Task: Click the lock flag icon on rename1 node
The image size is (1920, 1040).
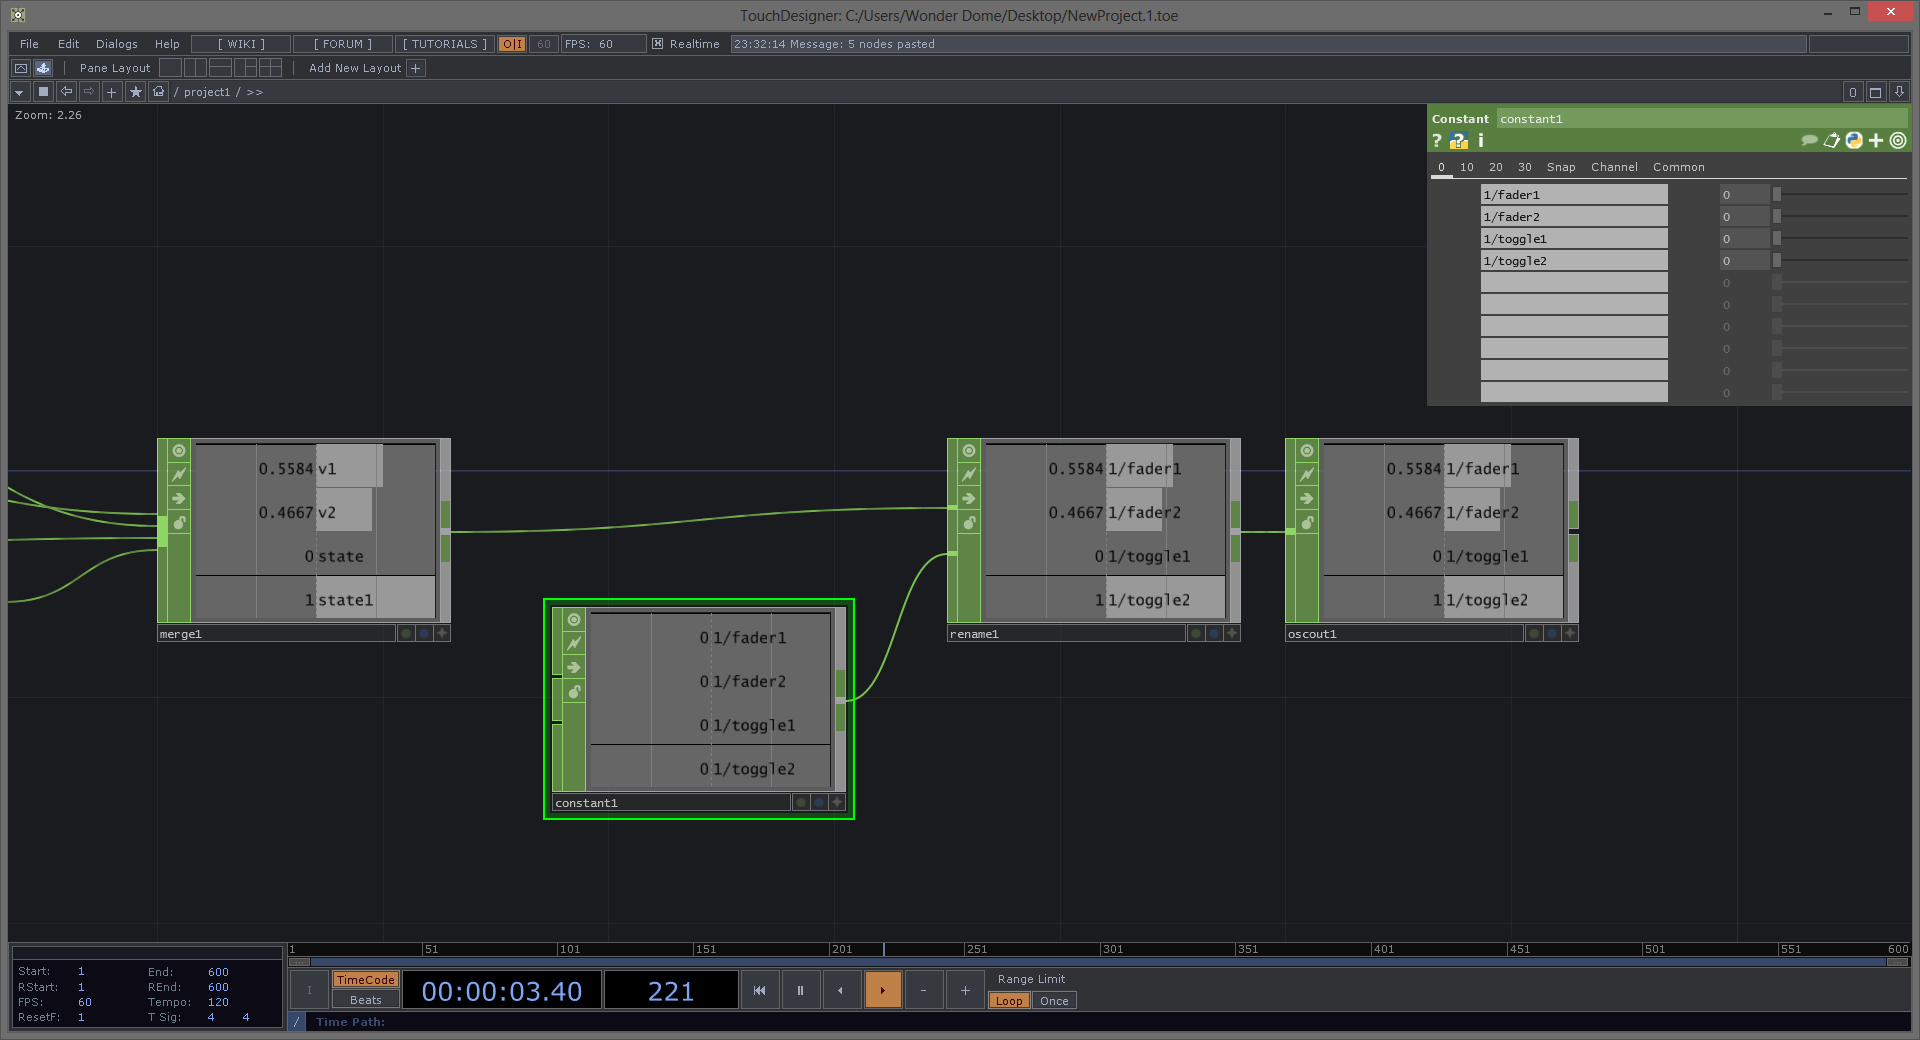Action: click(x=969, y=523)
